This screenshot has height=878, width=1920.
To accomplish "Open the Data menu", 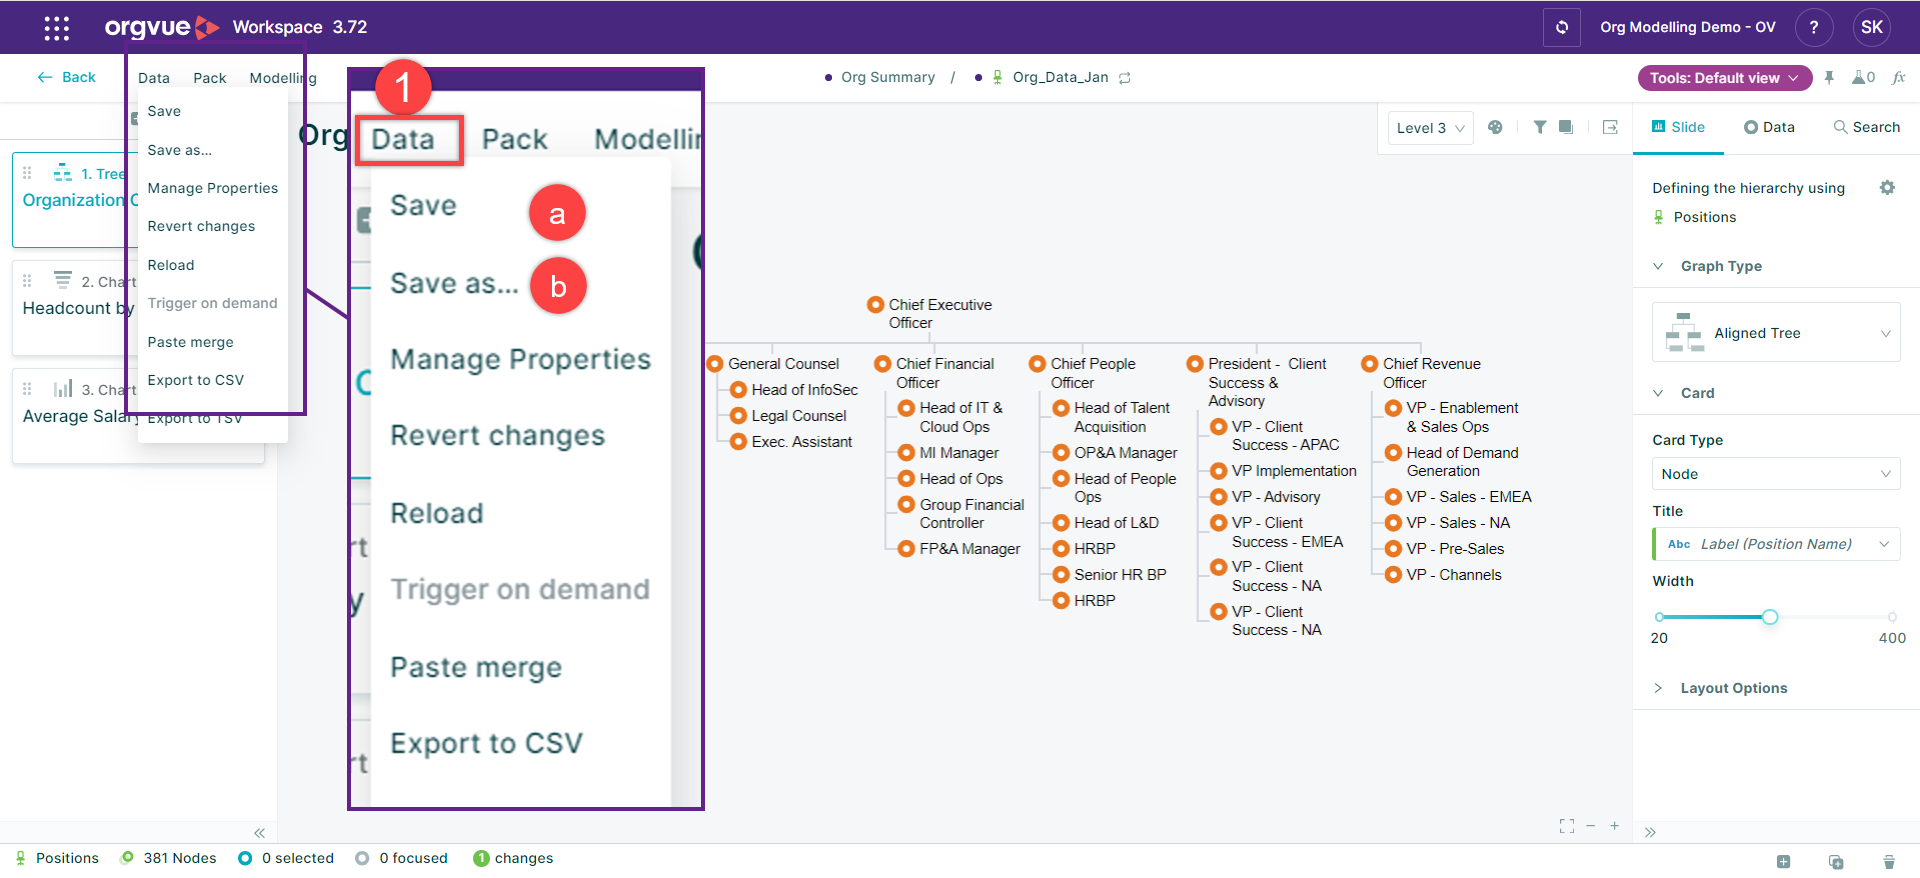I will point(154,78).
